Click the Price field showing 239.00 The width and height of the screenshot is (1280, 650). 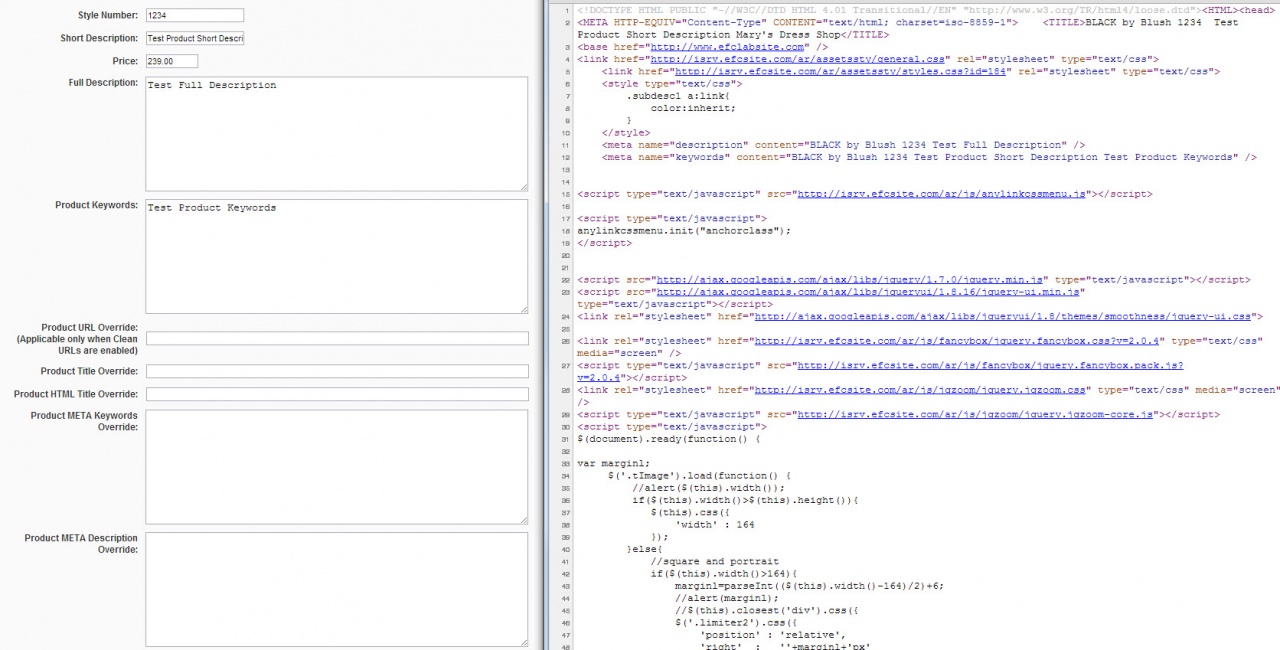point(171,61)
